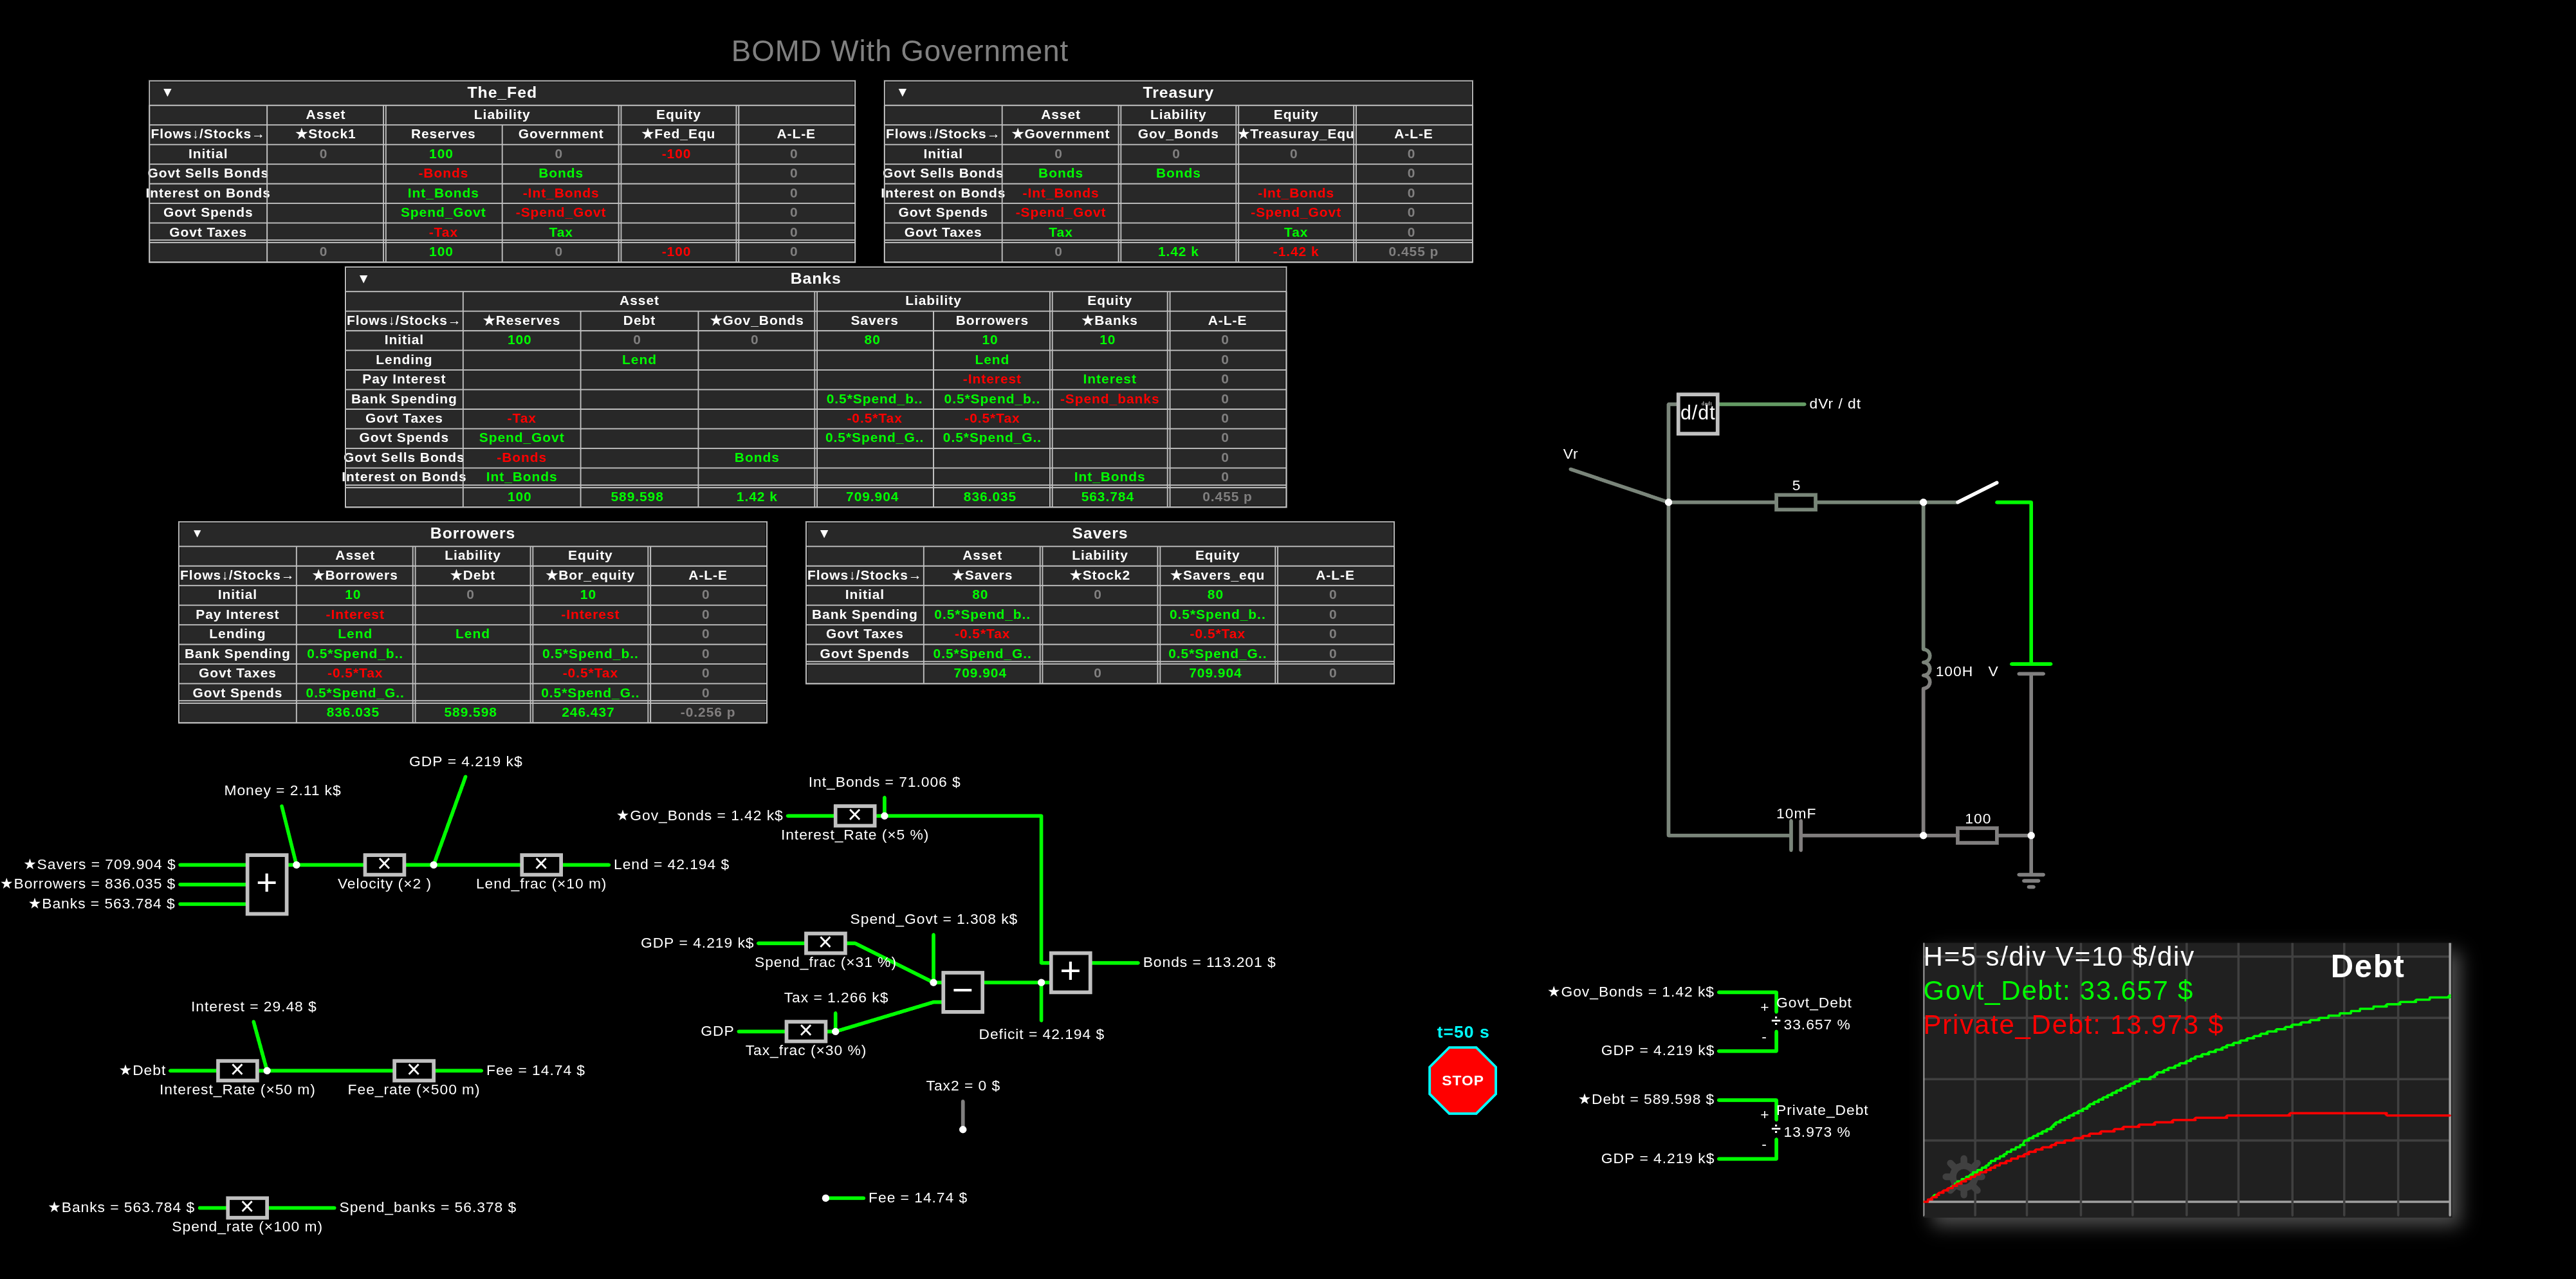Collapse the Borrowers table triangle
This screenshot has height=1279, width=2576.
click(x=197, y=533)
